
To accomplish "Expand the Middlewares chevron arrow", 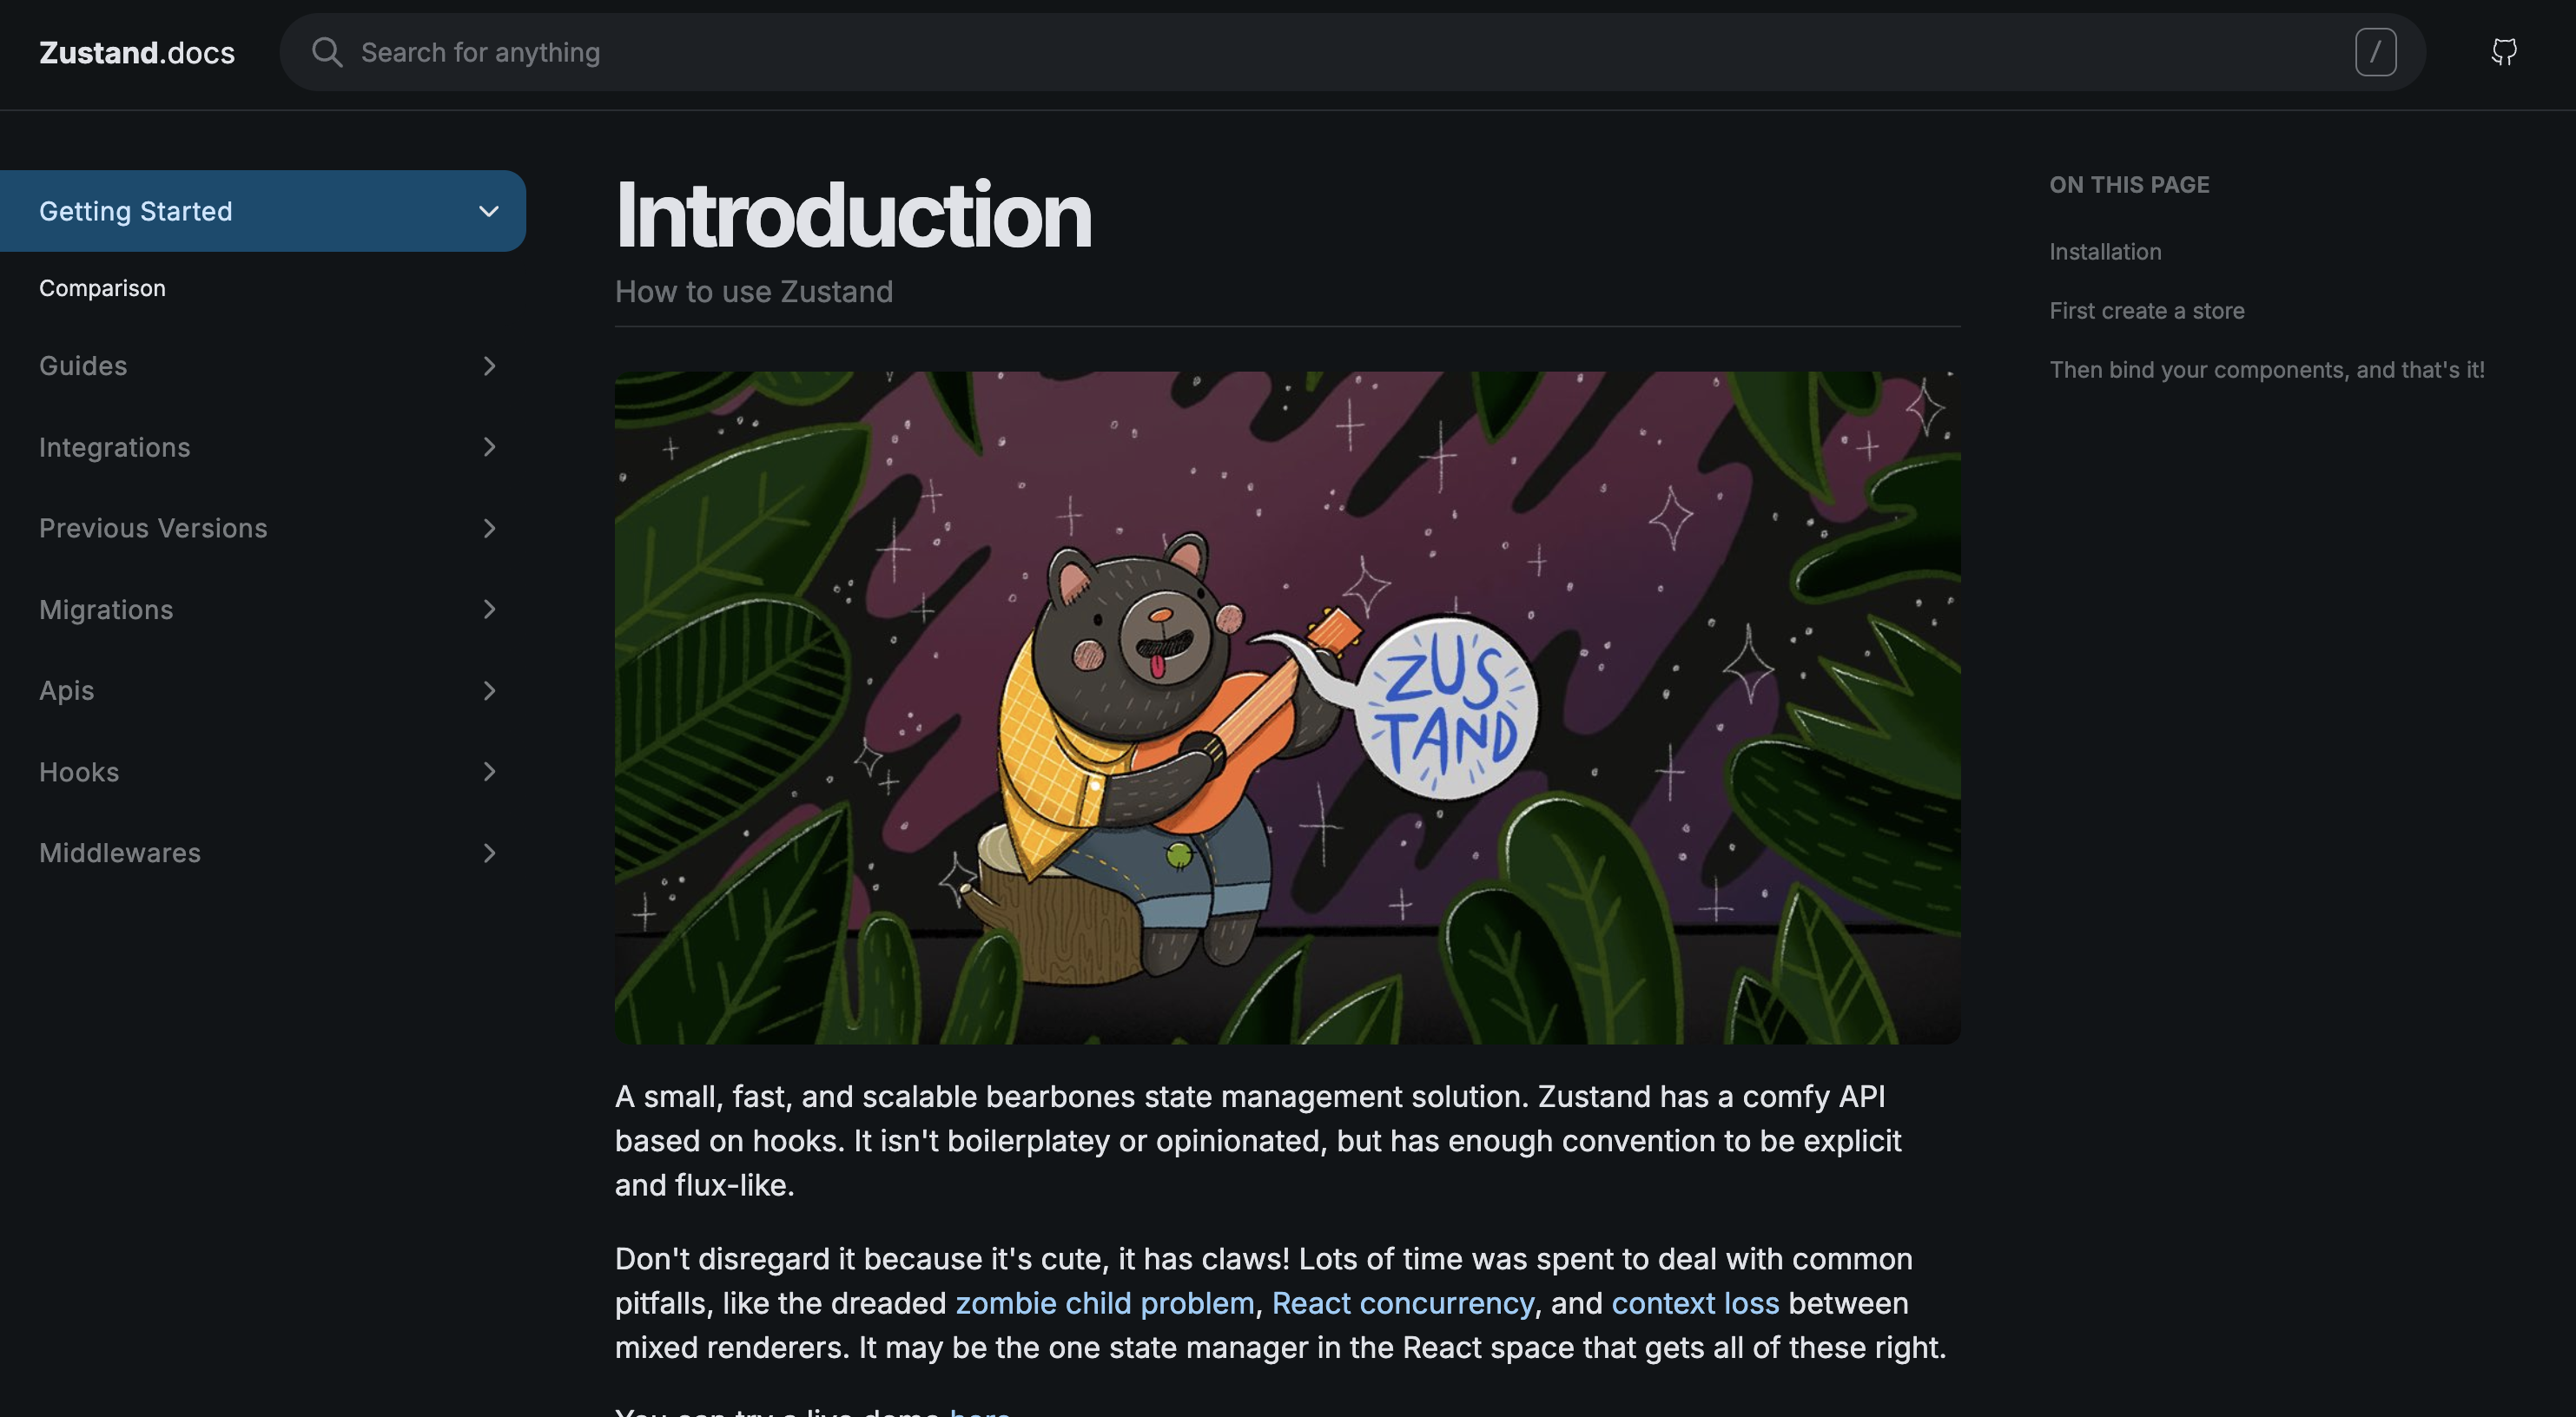I will point(489,853).
